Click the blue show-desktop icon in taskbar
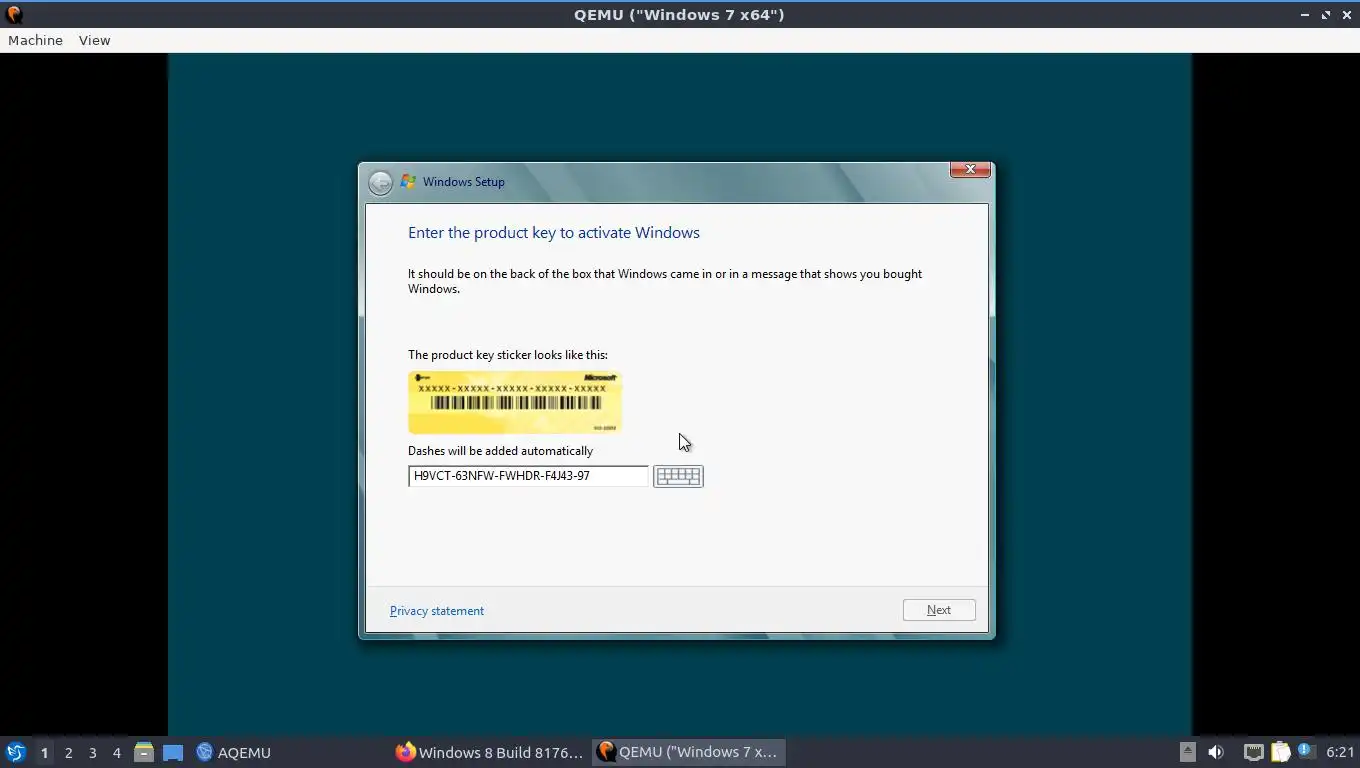 coord(173,753)
